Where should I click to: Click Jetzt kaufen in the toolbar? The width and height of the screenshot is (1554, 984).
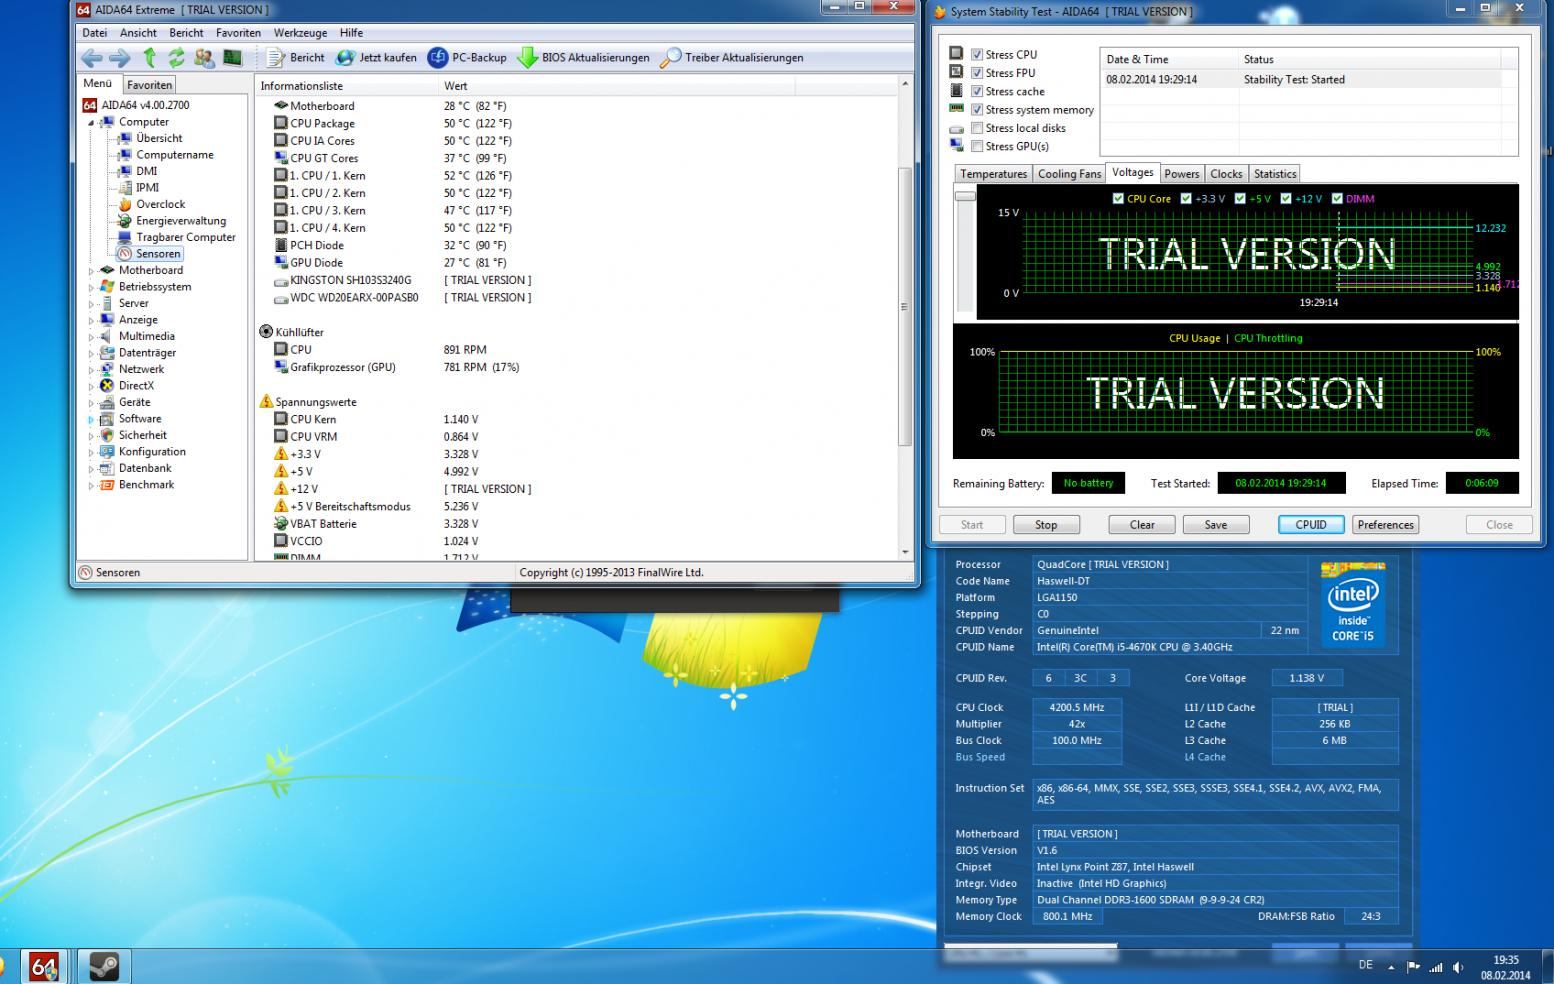point(376,58)
